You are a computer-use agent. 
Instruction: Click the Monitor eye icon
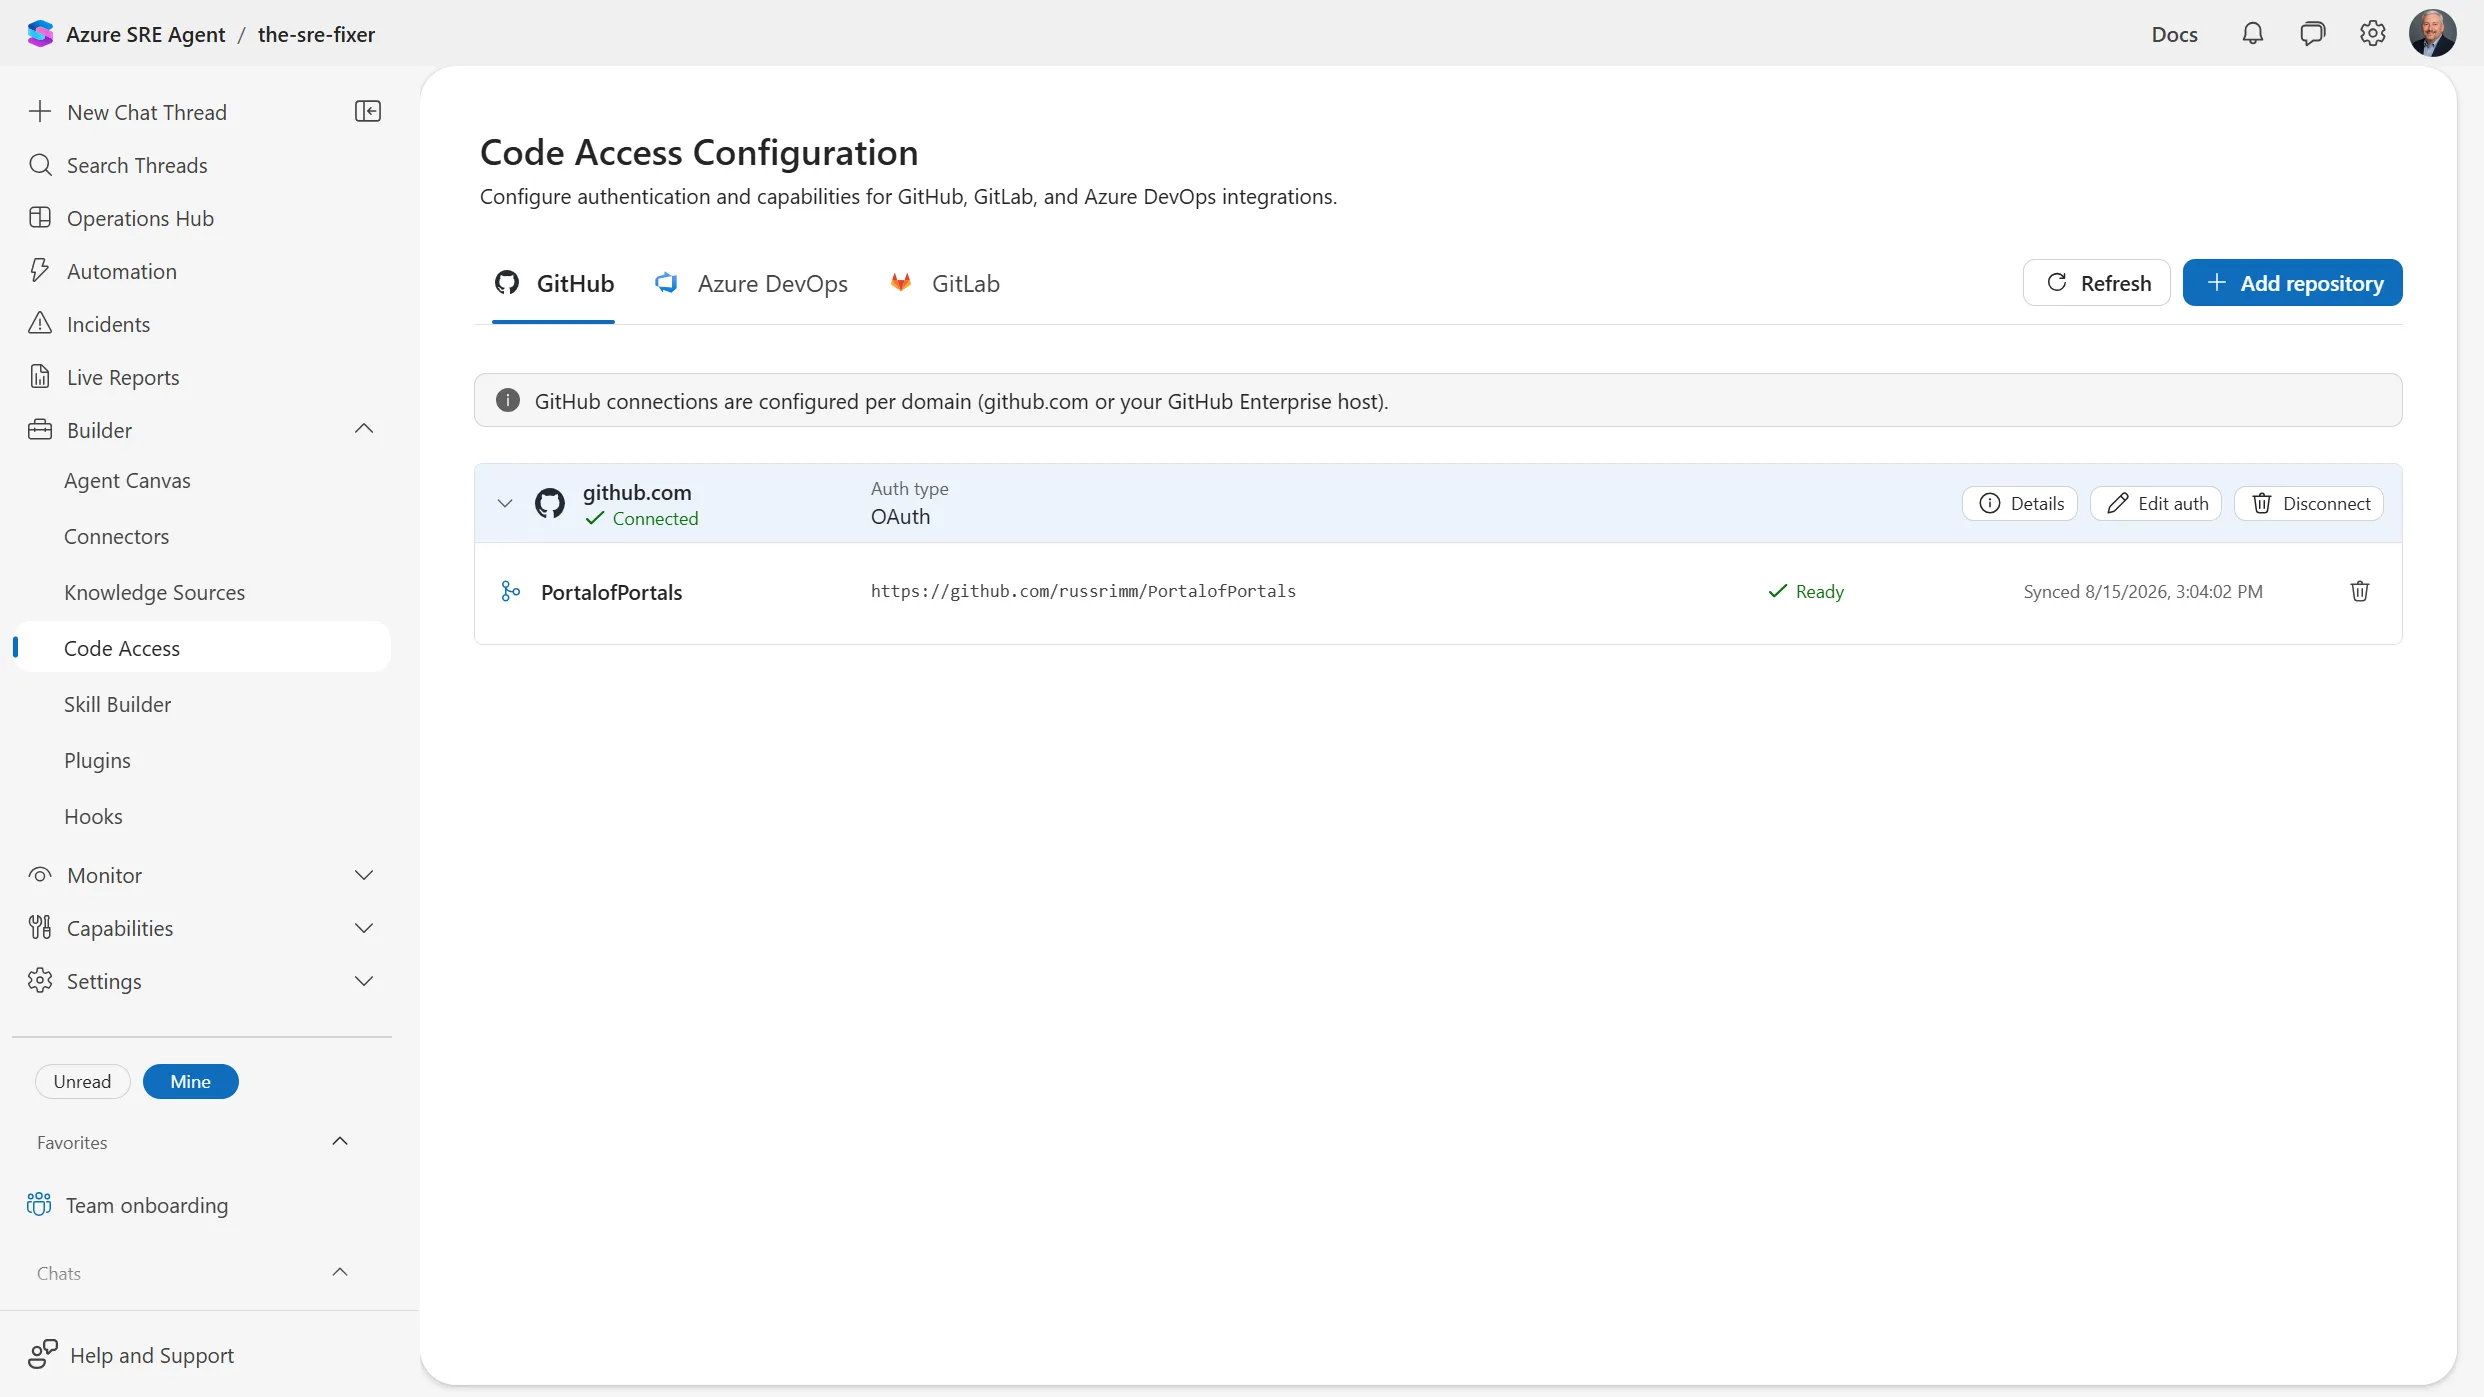click(x=40, y=875)
